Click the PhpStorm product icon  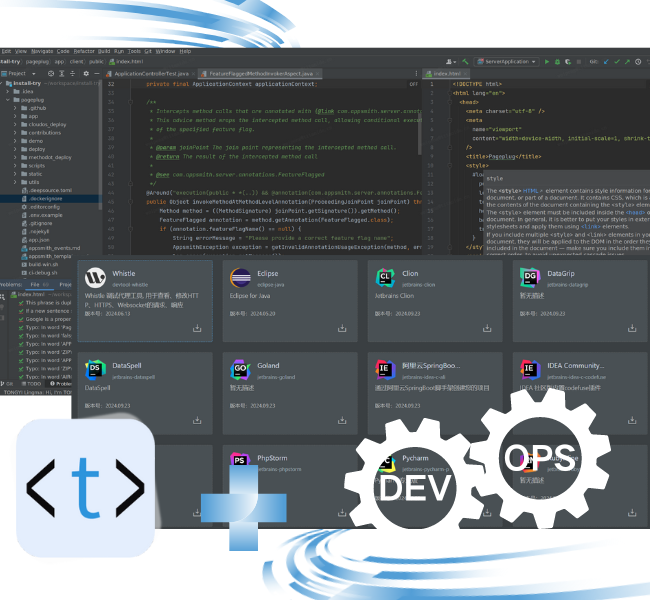(x=240, y=461)
